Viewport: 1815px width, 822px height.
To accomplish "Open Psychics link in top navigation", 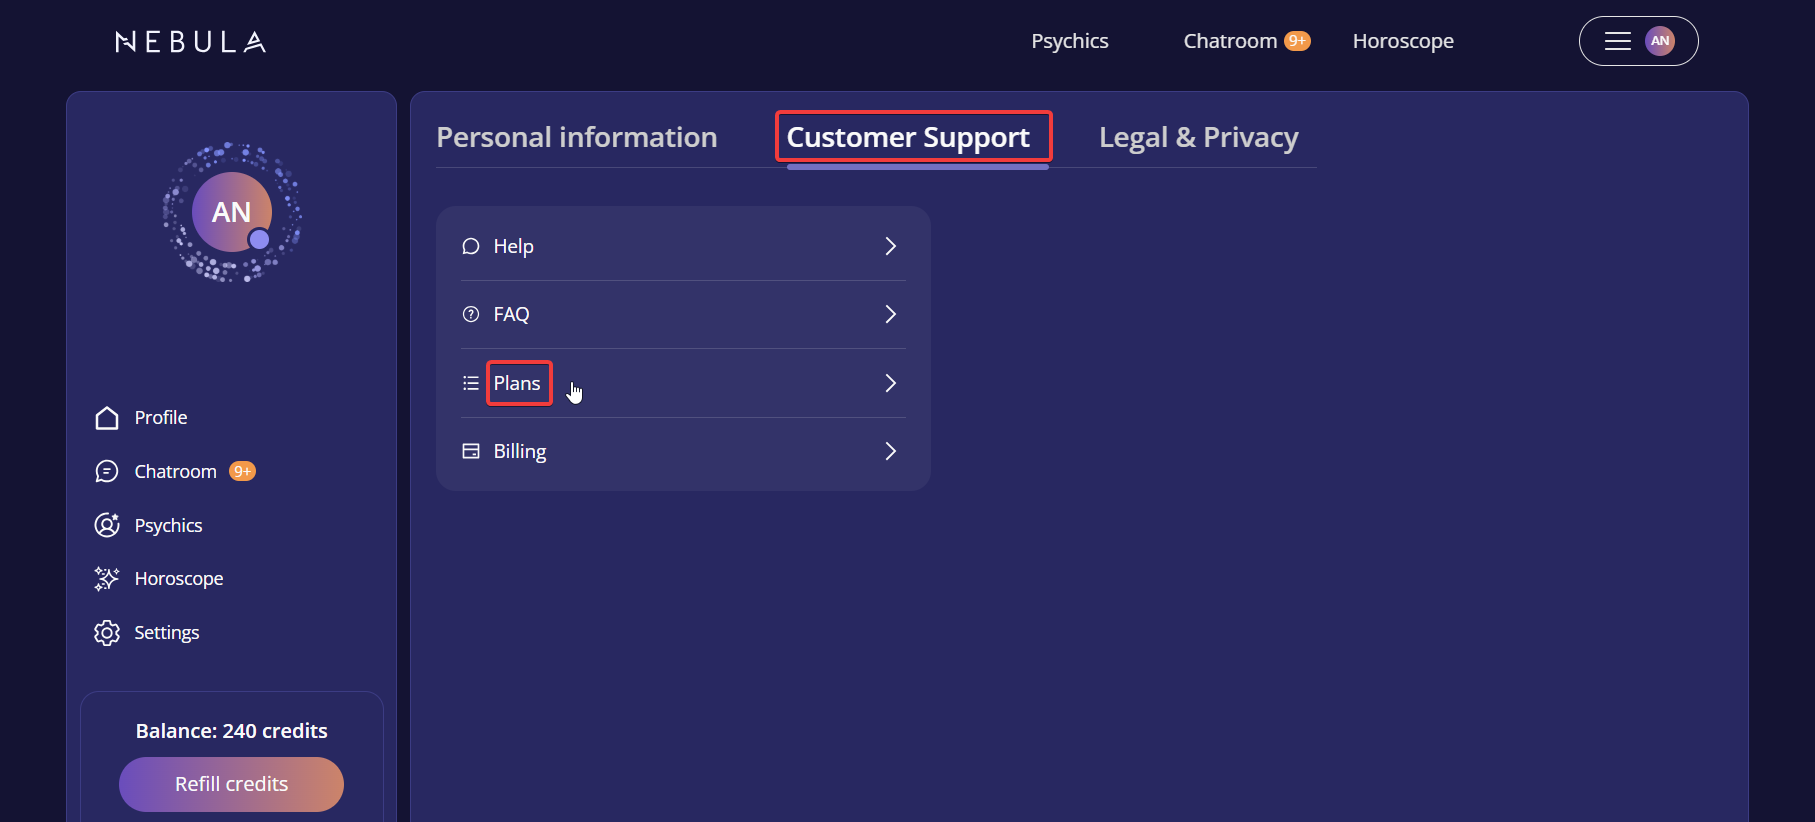I will [x=1070, y=41].
